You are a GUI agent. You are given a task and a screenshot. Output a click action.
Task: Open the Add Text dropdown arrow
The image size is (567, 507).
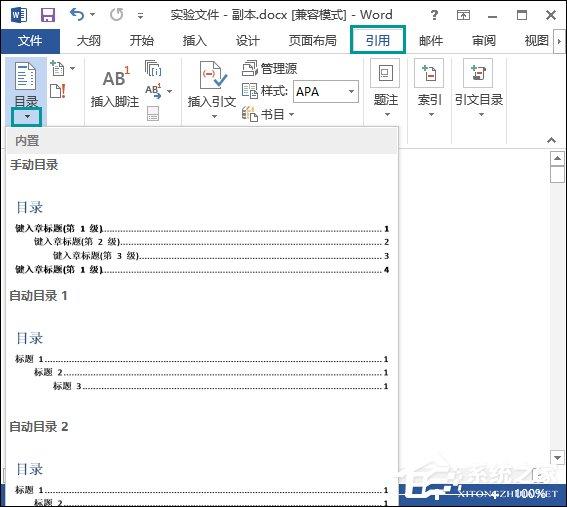tap(73, 68)
